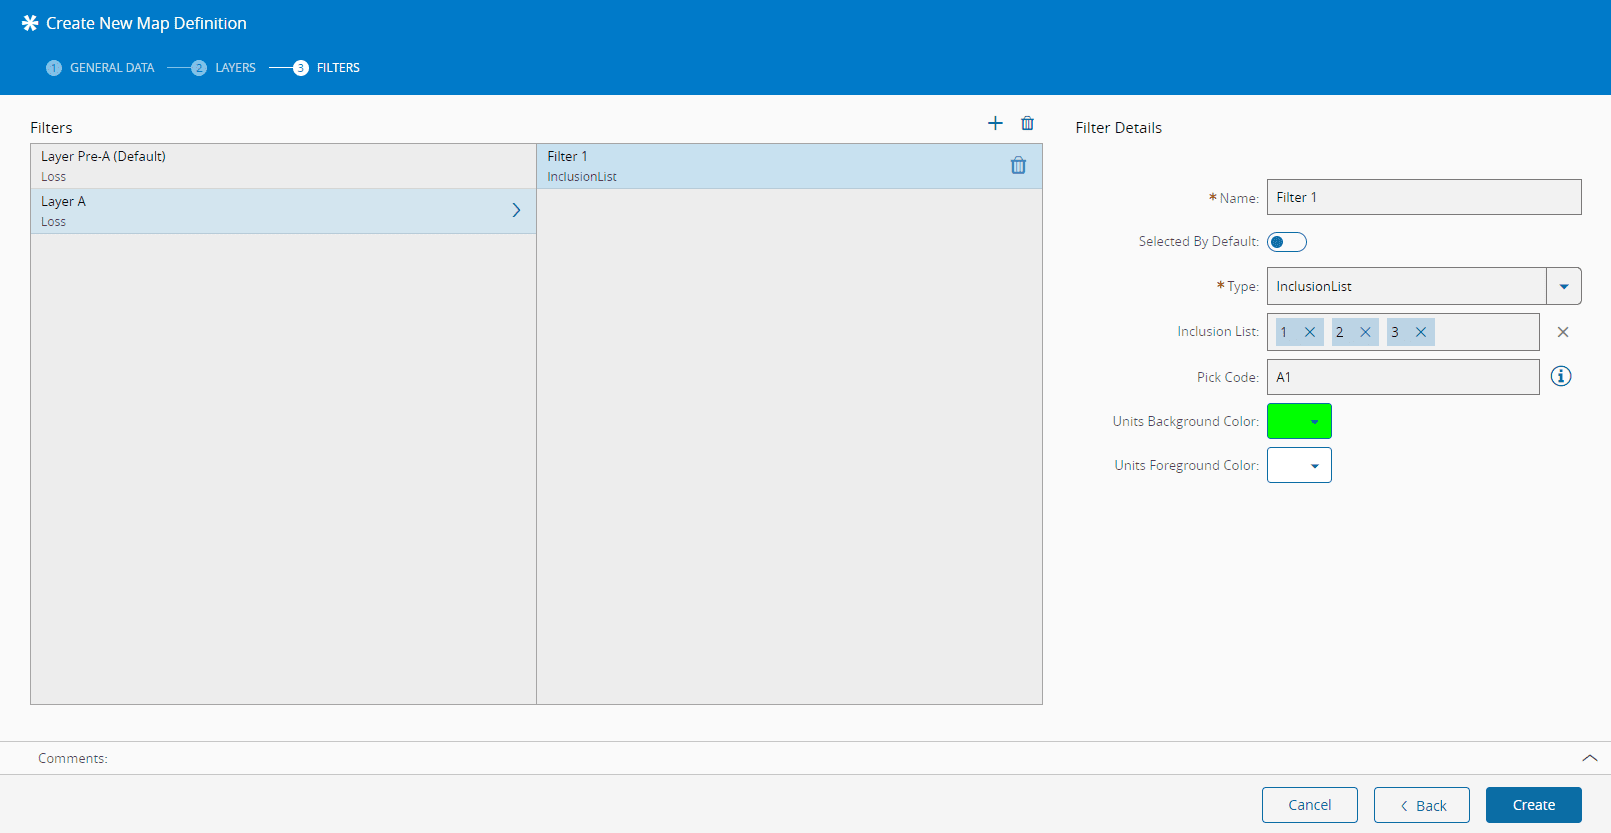The width and height of the screenshot is (1611, 833).
Task: Remove value 2 from Inclusion List
Action: pos(1365,332)
